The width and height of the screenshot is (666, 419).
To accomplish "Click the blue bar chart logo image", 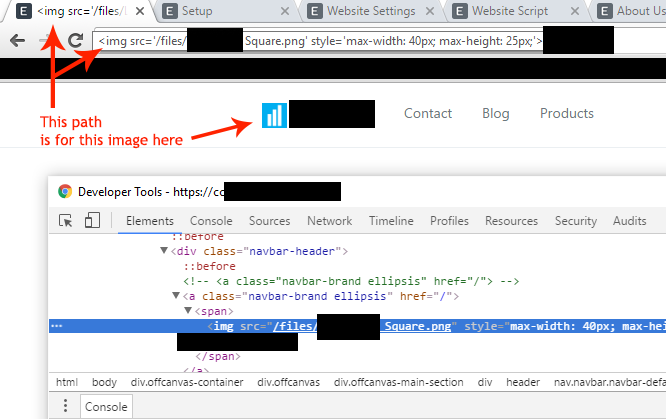I will coord(274,115).
